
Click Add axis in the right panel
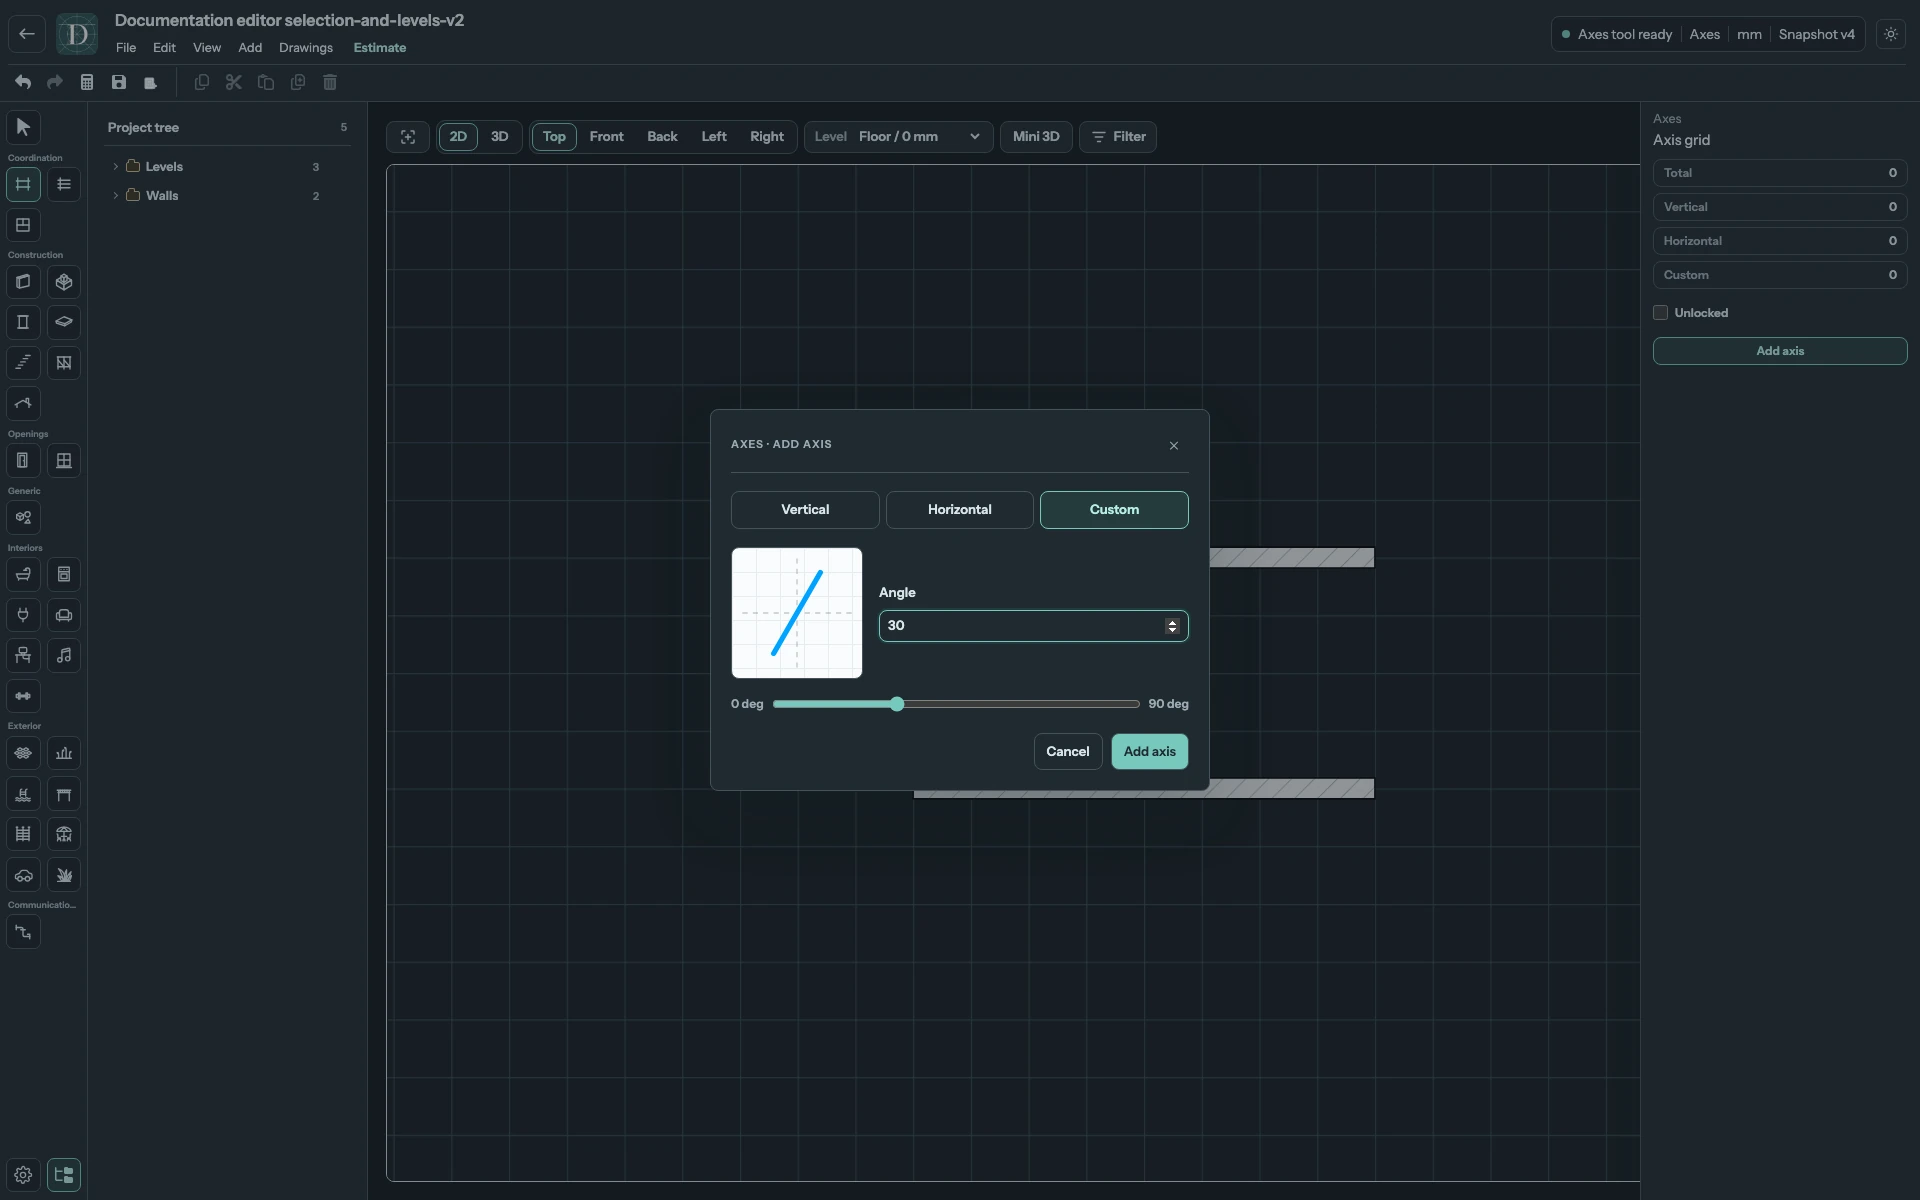point(1780,351)
